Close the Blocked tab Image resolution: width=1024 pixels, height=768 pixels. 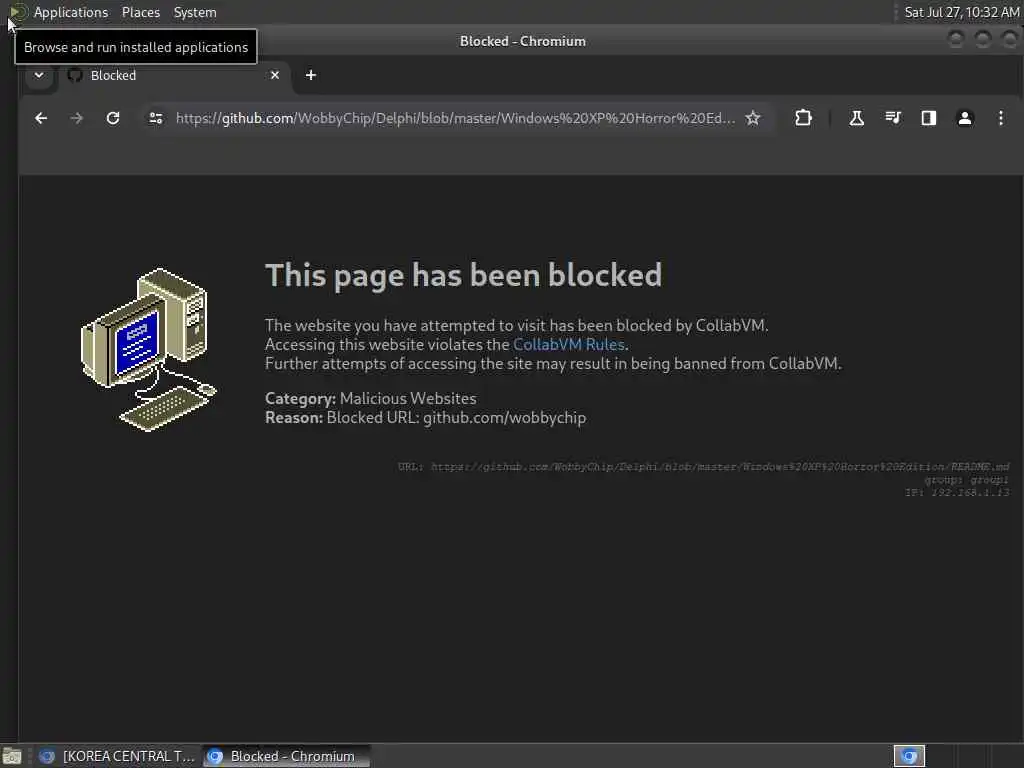tap(275, 75)
